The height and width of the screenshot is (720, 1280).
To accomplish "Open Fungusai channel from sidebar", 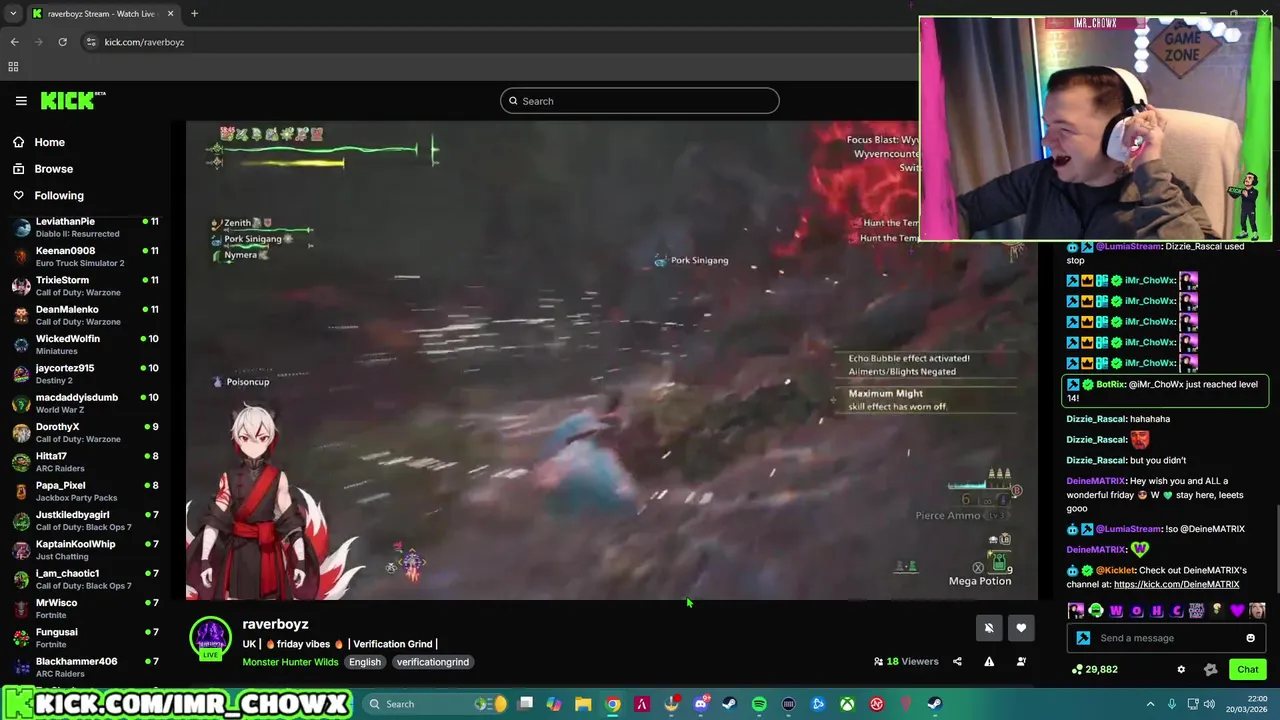I will coord(85,638).
